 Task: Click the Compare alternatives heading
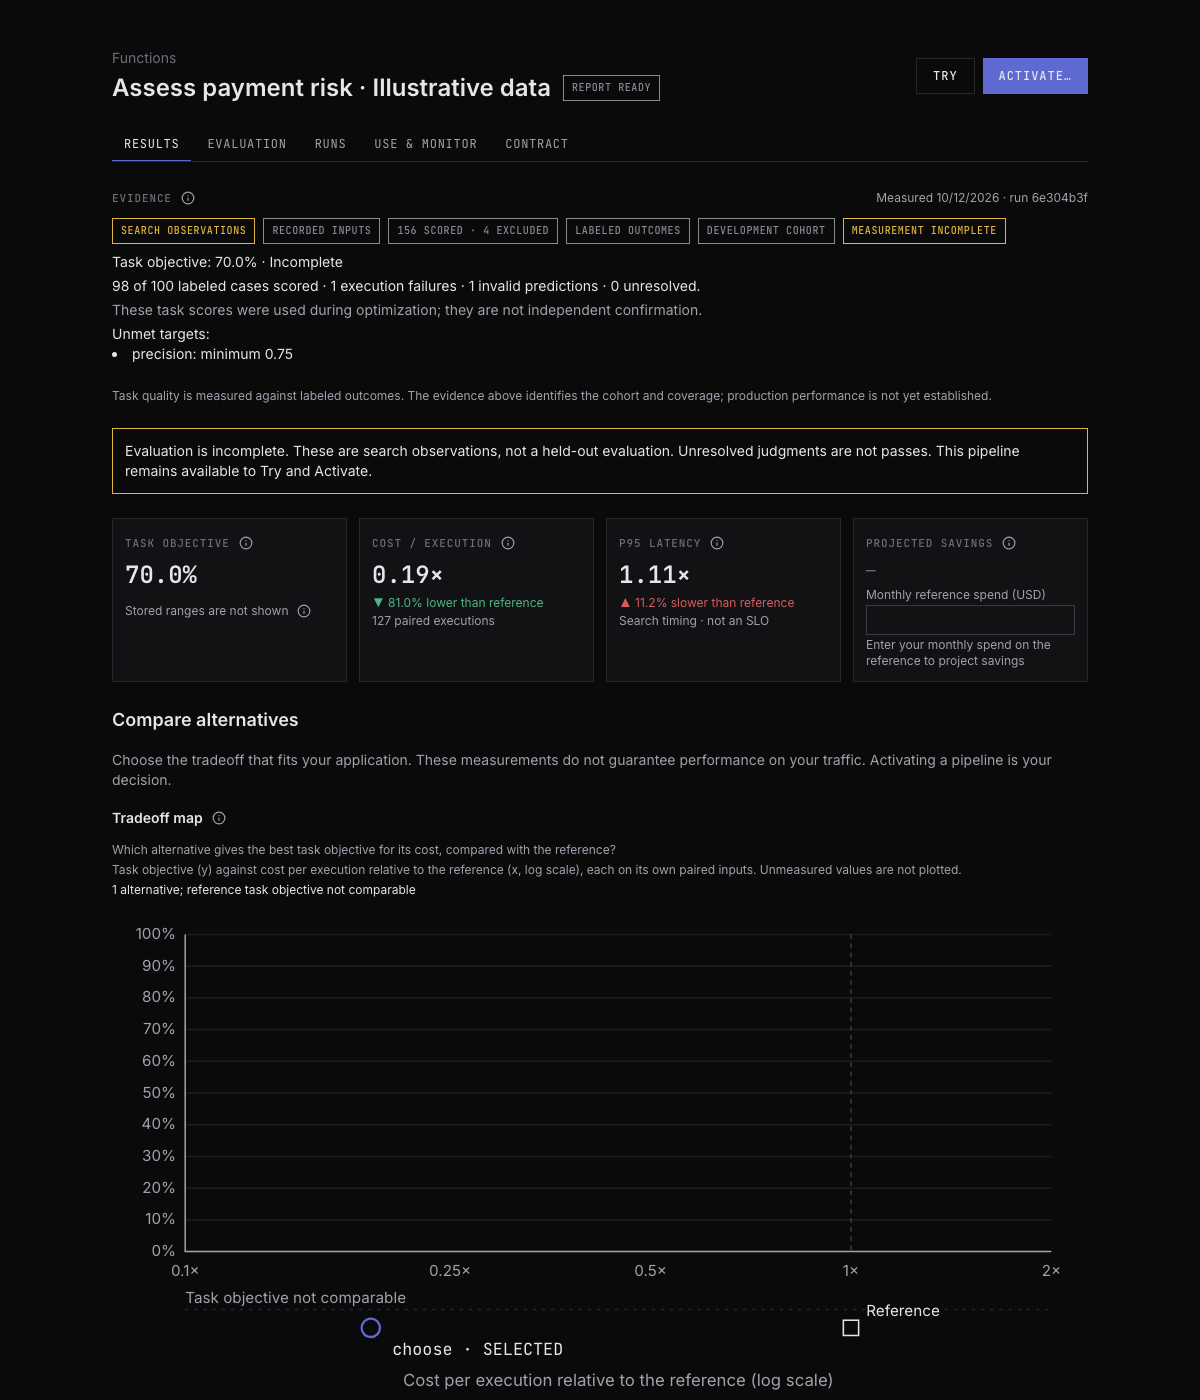click(205, 720)
